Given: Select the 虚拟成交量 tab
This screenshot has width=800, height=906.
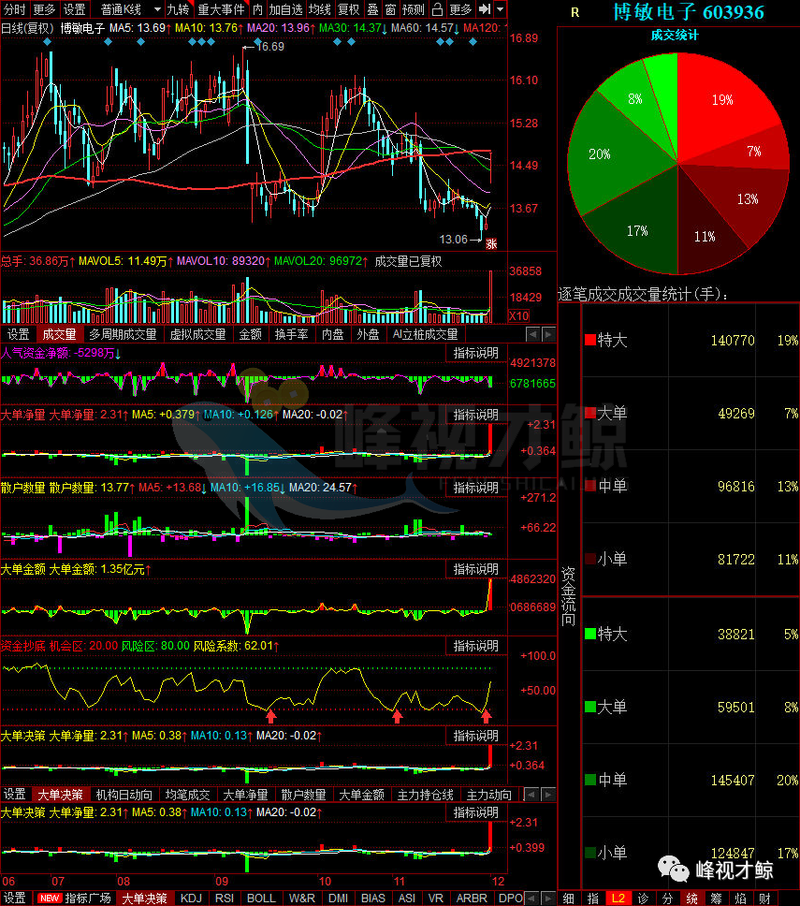Looking at the screenshot, I should [x=198, y=334].
